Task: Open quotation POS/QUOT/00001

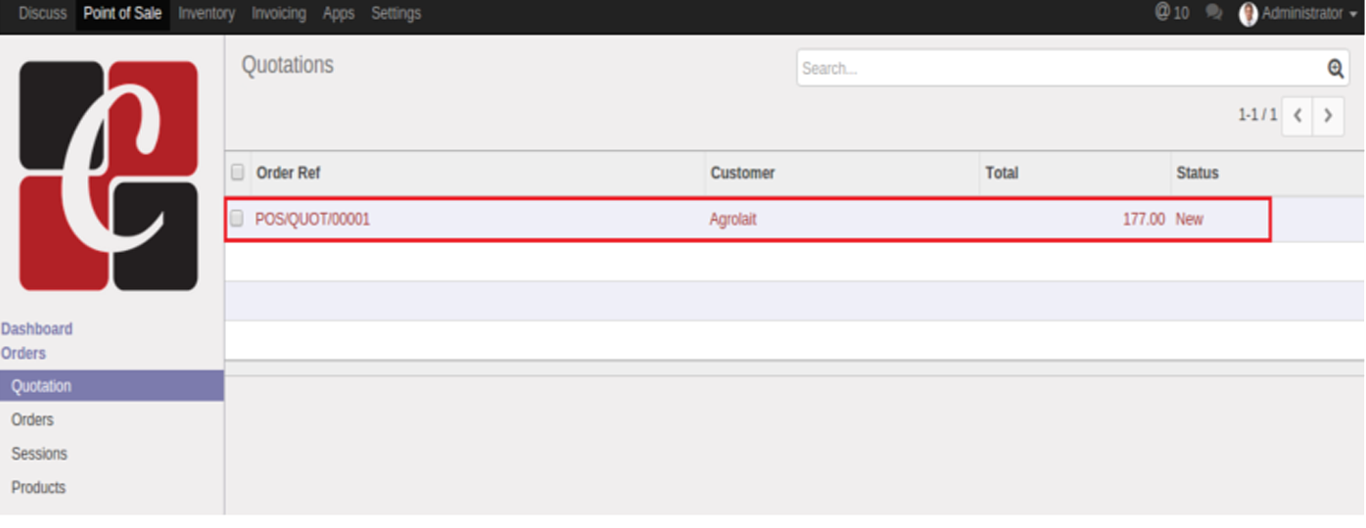Action: coord(312,219)
